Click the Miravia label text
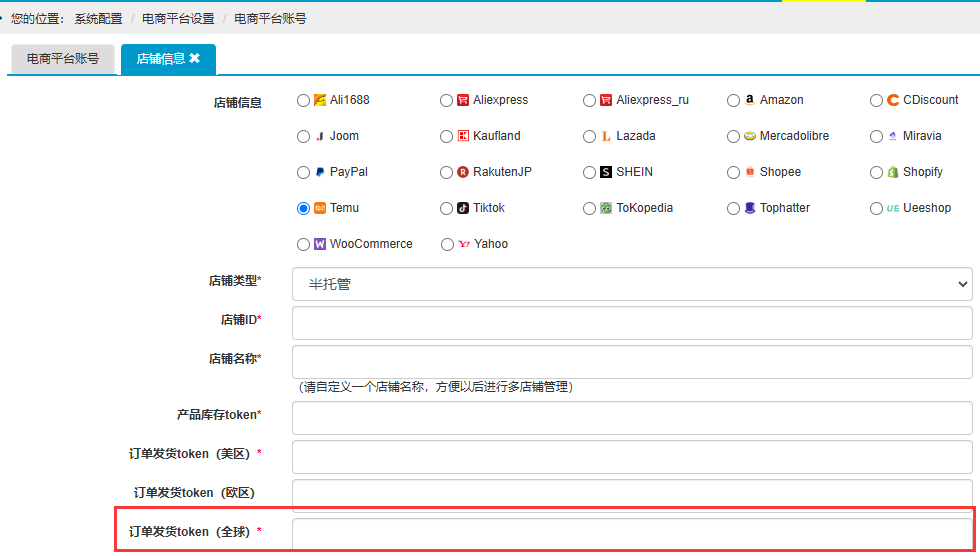Viewport: 980px width, 556px height. [922, 136]
